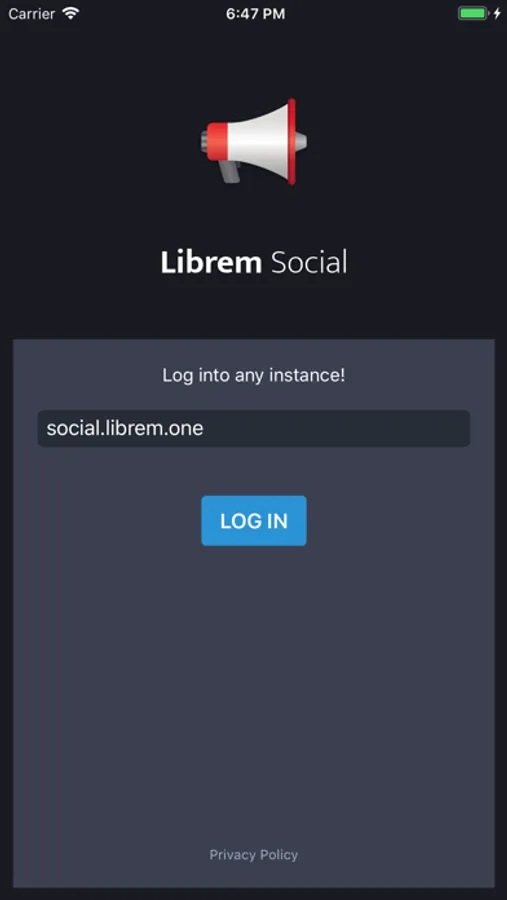Tap the megaphone's gray handle
Image resolution: width=507 pixels, height=900 pixels.
[229, 171]
